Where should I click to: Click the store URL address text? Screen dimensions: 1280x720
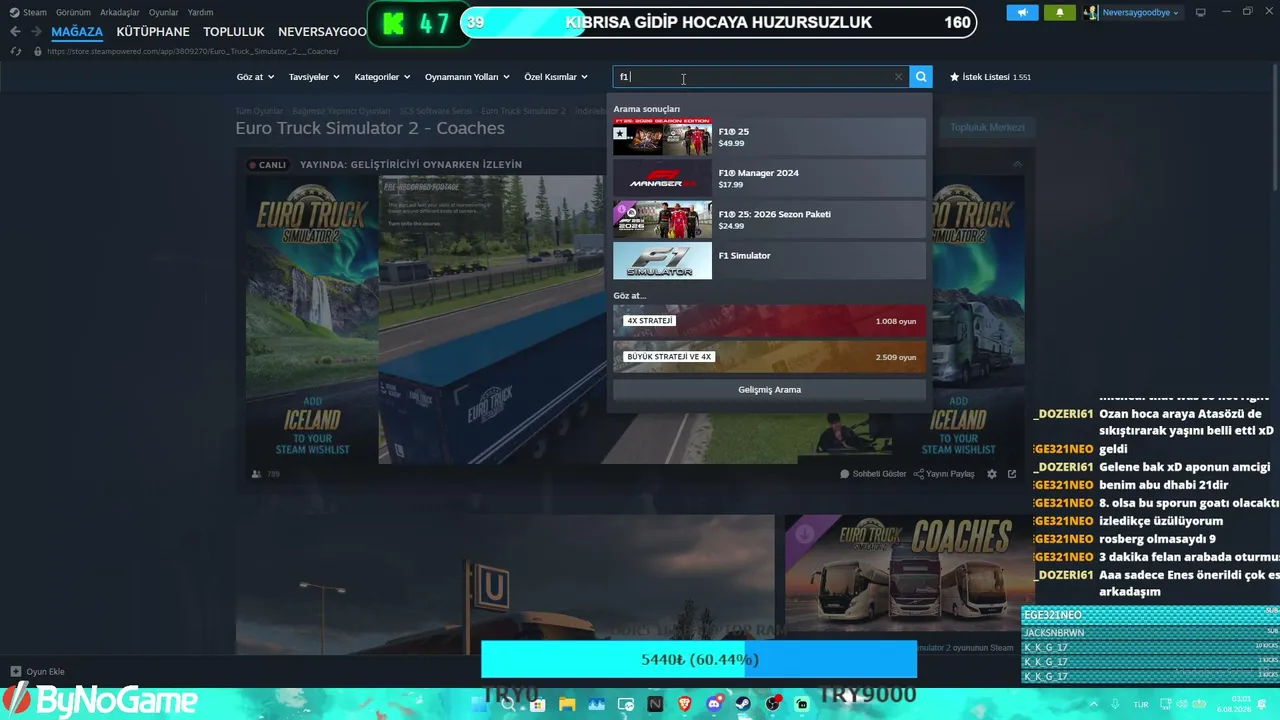click(192, 51)
